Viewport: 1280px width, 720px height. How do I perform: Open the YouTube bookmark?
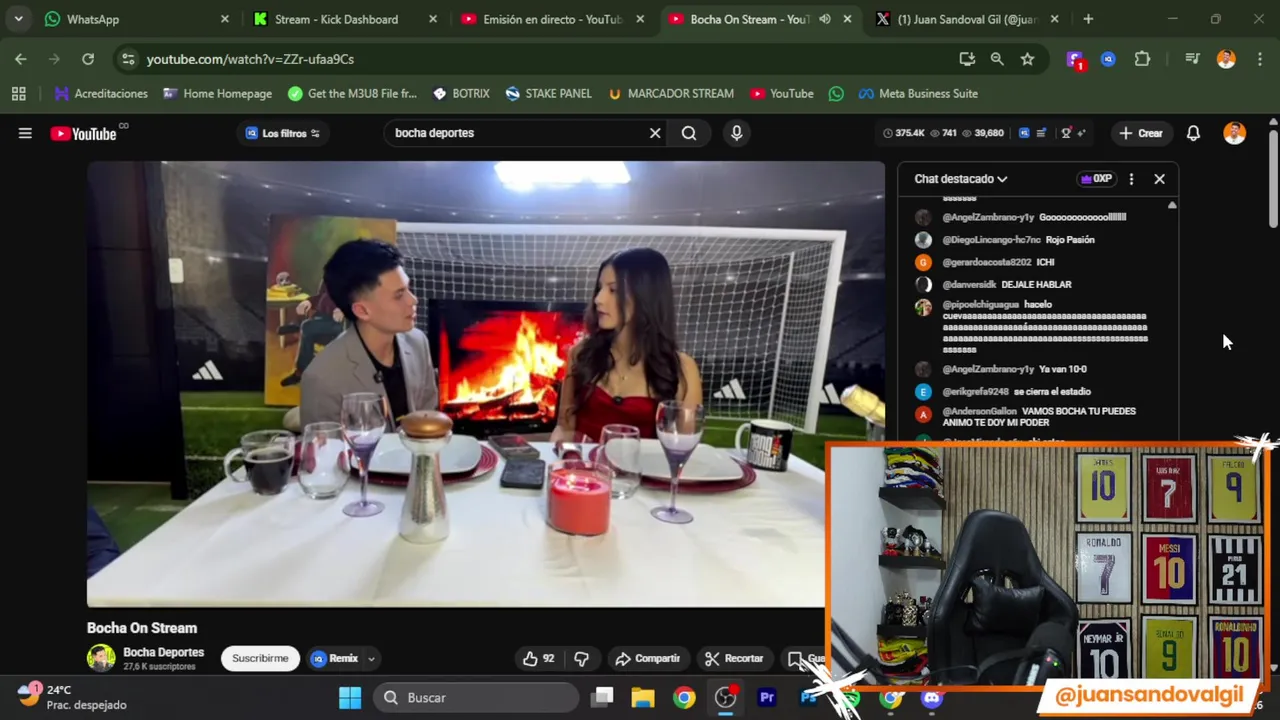(x=781, y=93)
